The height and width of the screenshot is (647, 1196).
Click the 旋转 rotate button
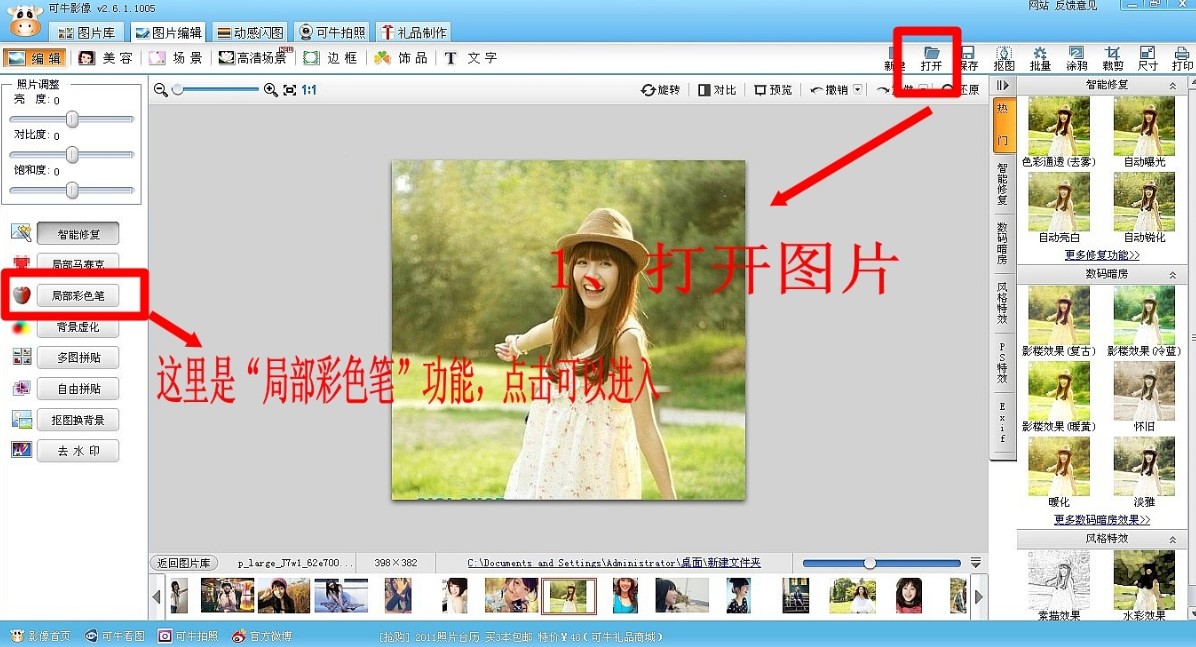click(x=660, y=90)
